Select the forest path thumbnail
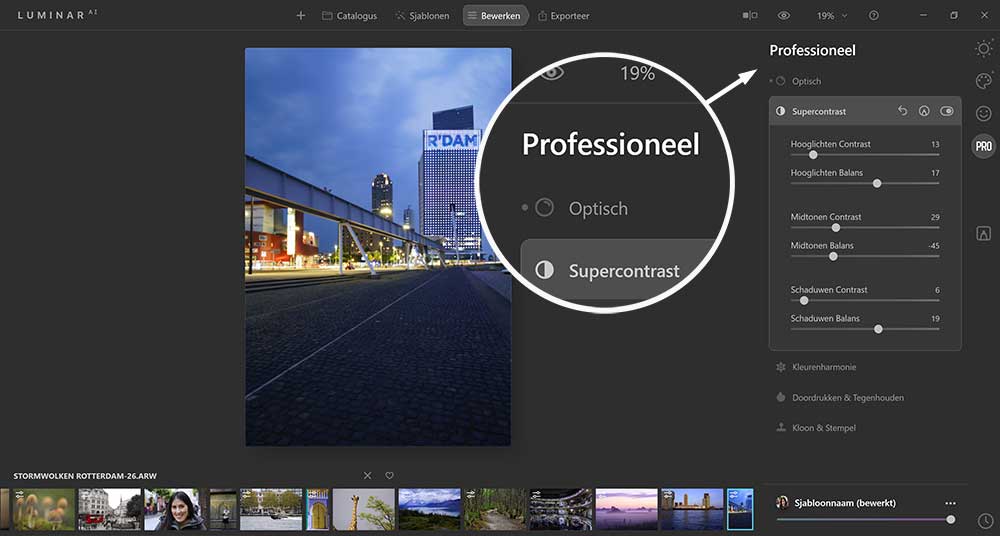This screenshot has width=1000, height=536. pyautogui.click(x=495, y=509)
